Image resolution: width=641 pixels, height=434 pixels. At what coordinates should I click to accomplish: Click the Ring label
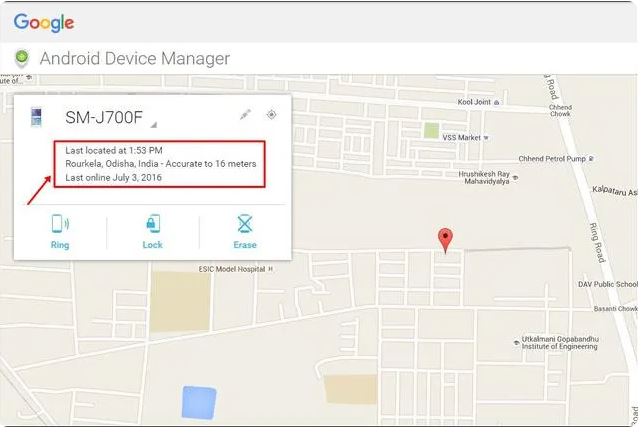point(60,245)
